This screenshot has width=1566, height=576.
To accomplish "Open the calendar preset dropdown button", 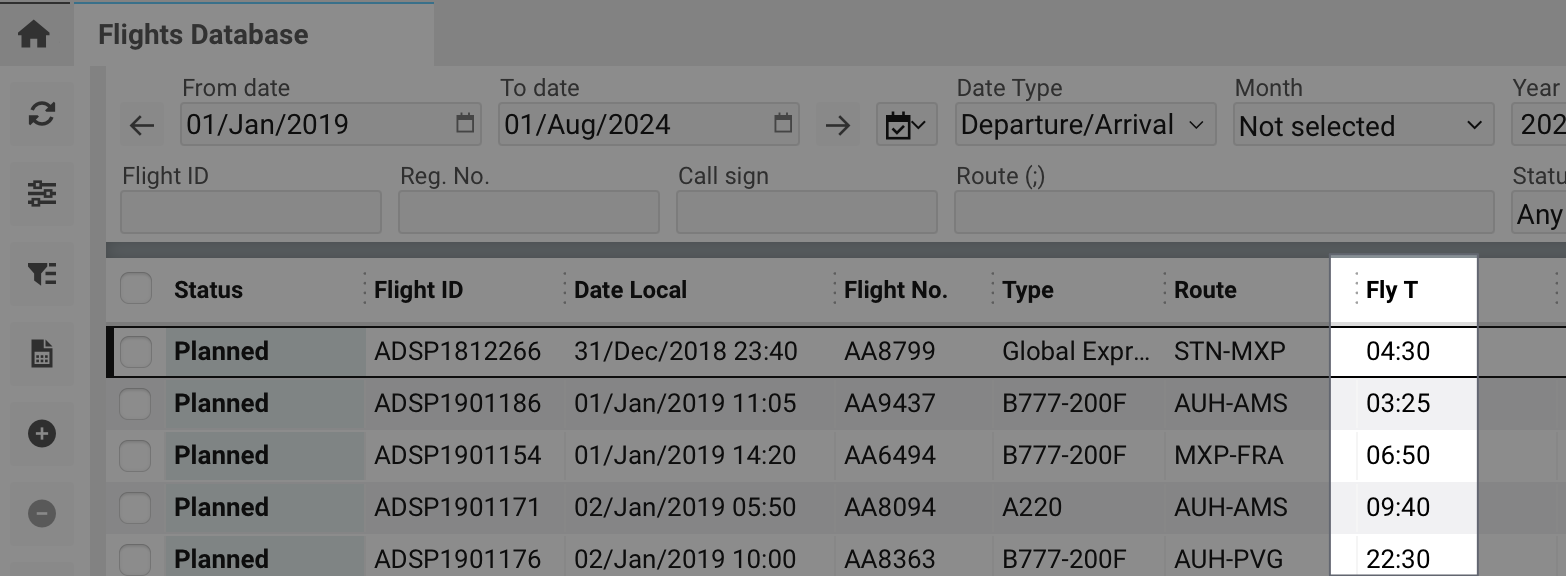I will tap(906, 126).
